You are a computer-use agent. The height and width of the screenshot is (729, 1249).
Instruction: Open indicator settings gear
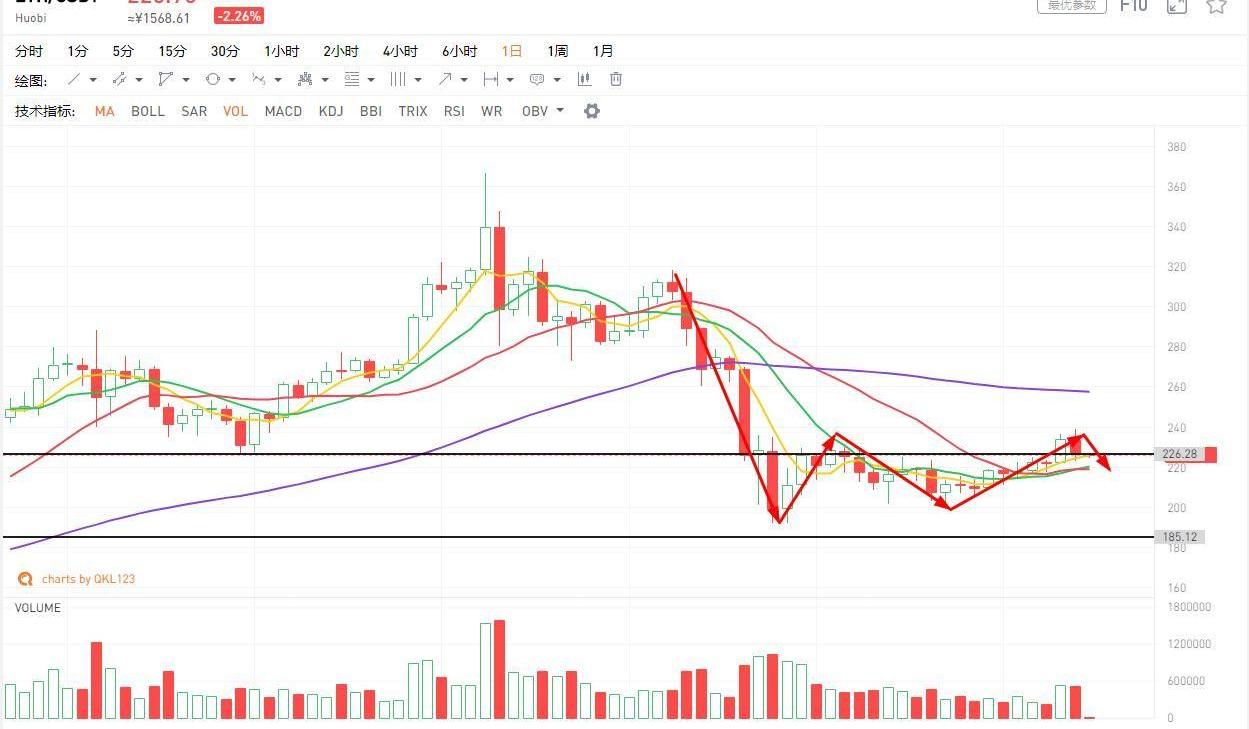(x=592, y=111)
